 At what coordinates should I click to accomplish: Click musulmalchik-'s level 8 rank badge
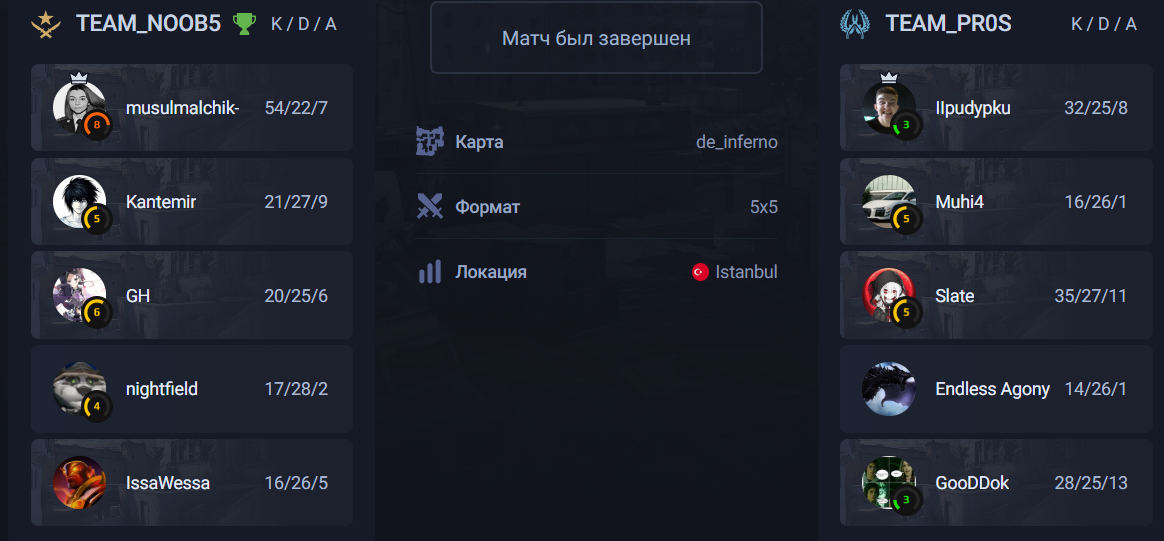[x=97, y=125]
